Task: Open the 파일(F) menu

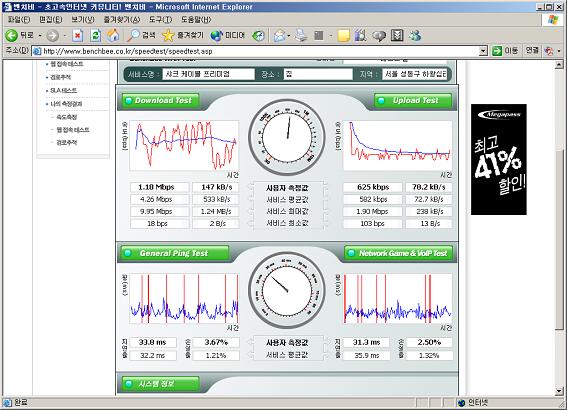Action: pyautogui.click(x=19, y=20)
